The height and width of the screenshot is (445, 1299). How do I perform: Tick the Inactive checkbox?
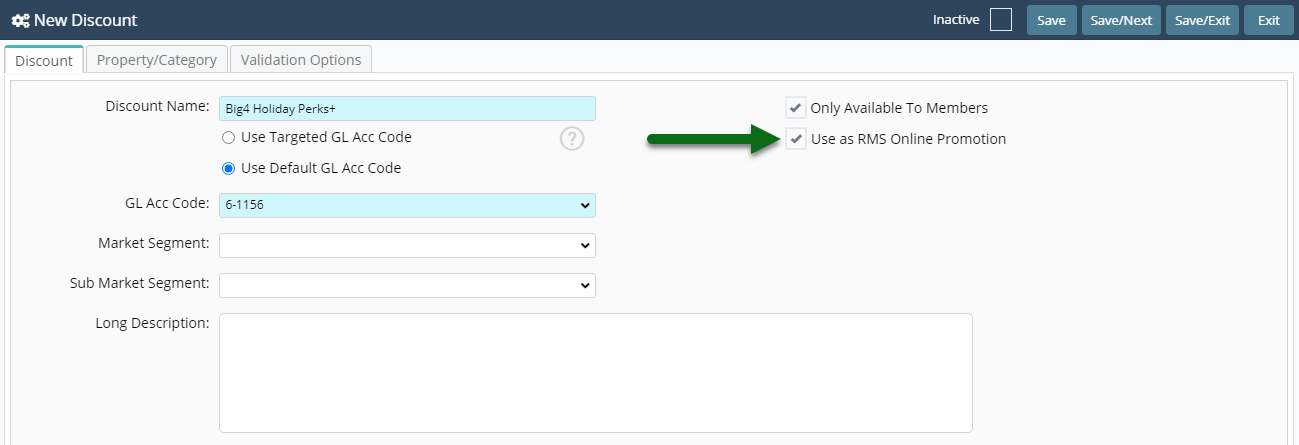point(1000,20)
